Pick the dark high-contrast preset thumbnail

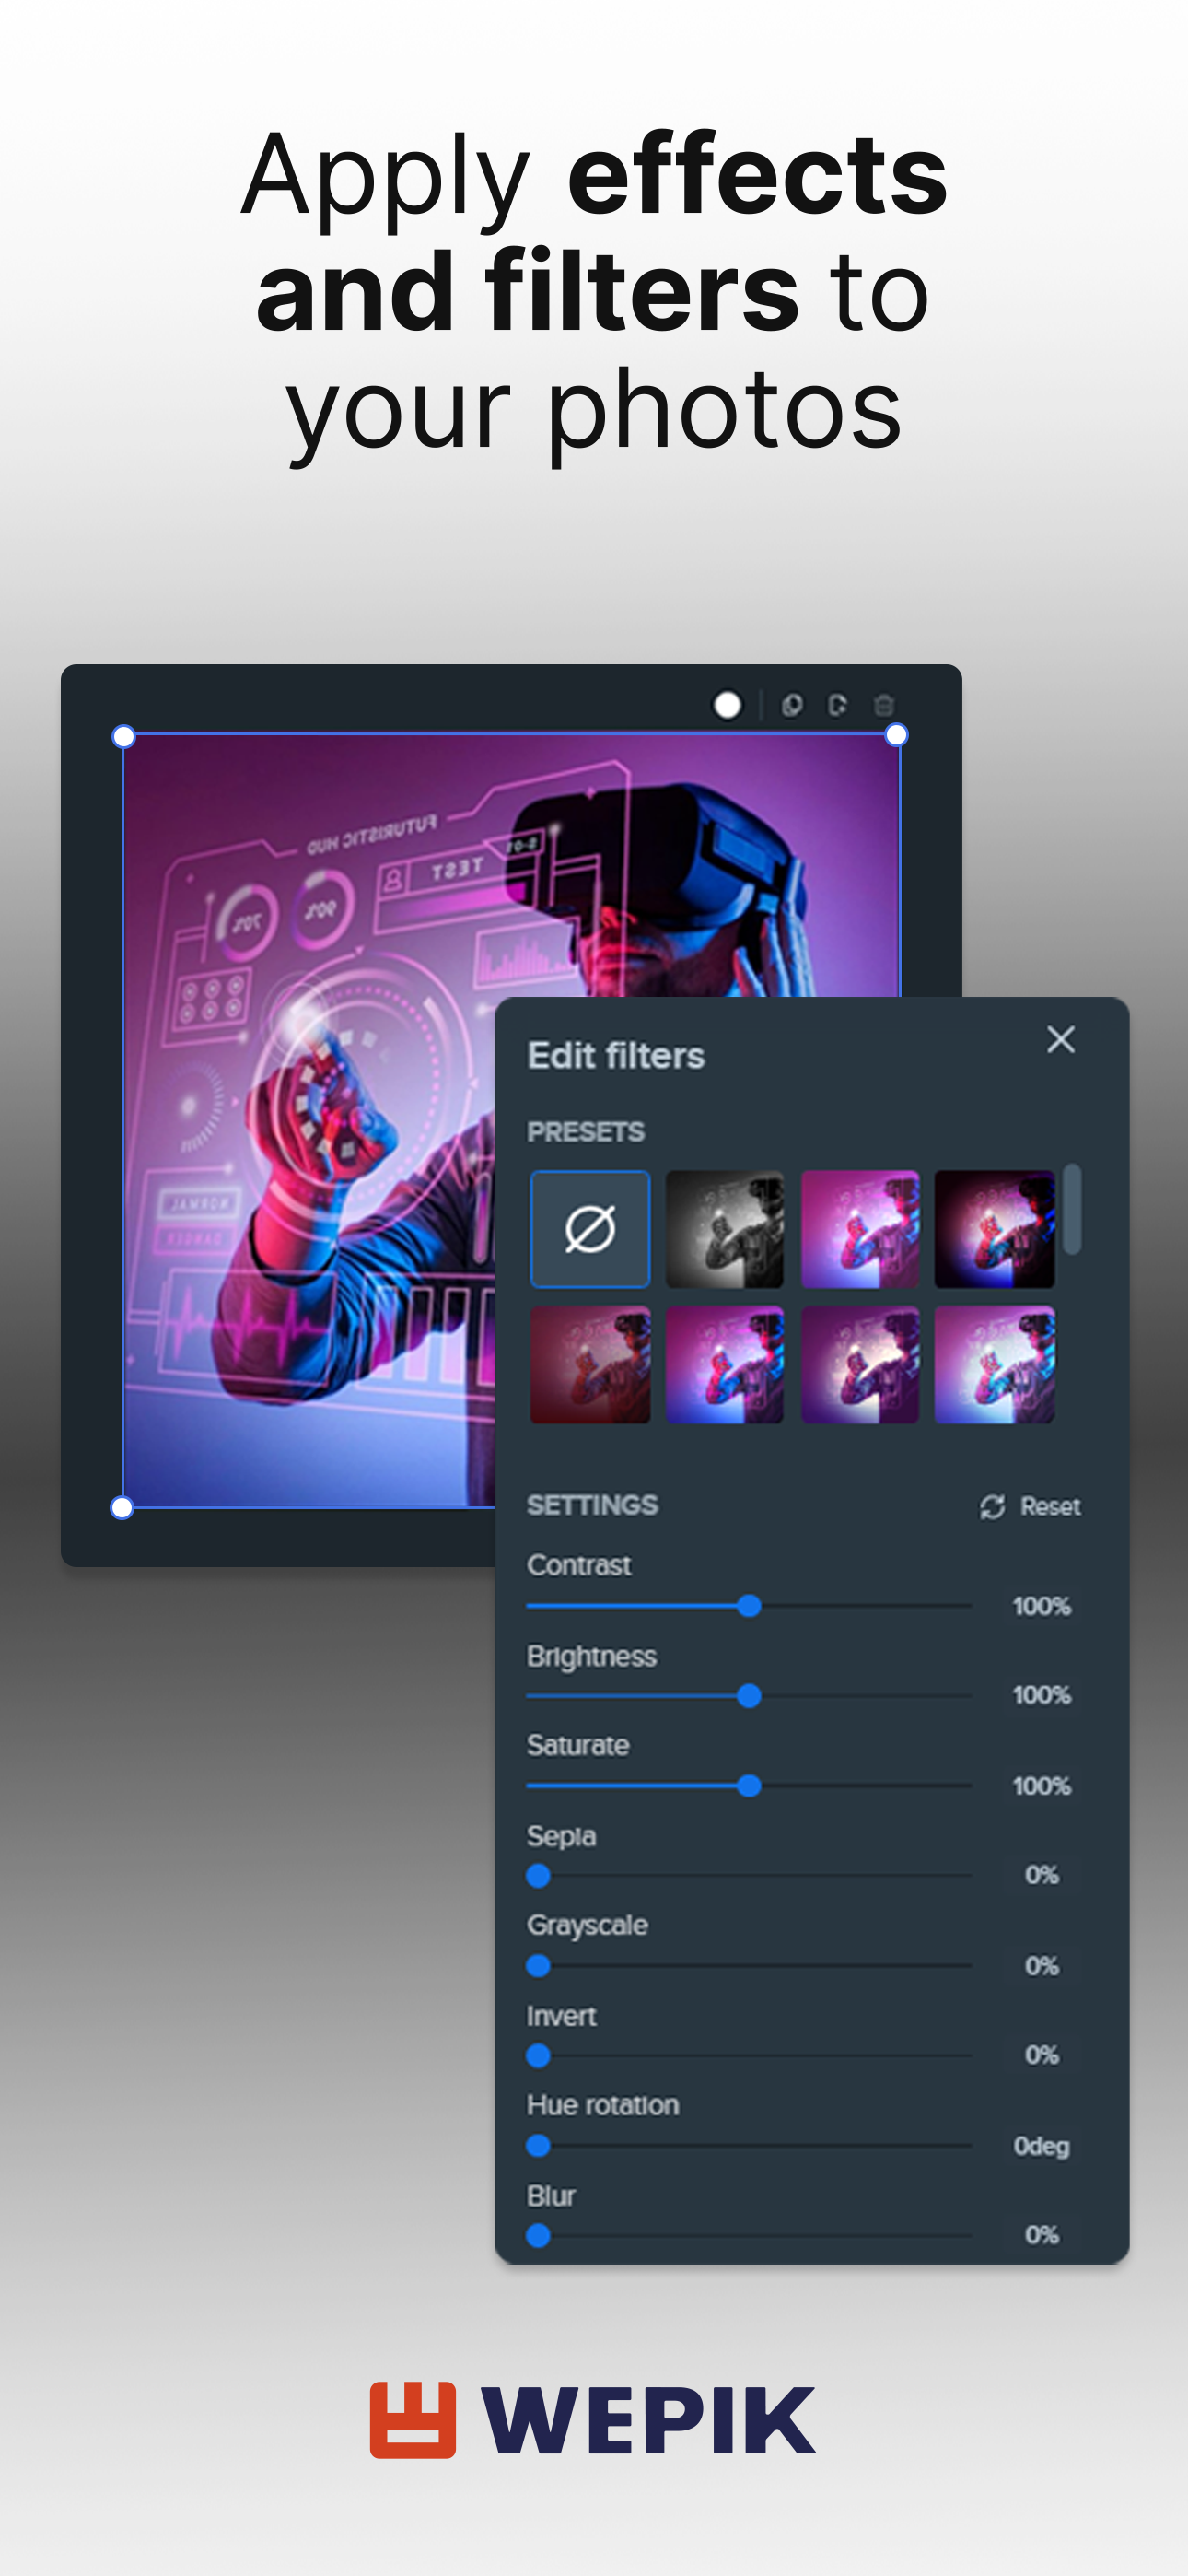tap(994, 1229)
